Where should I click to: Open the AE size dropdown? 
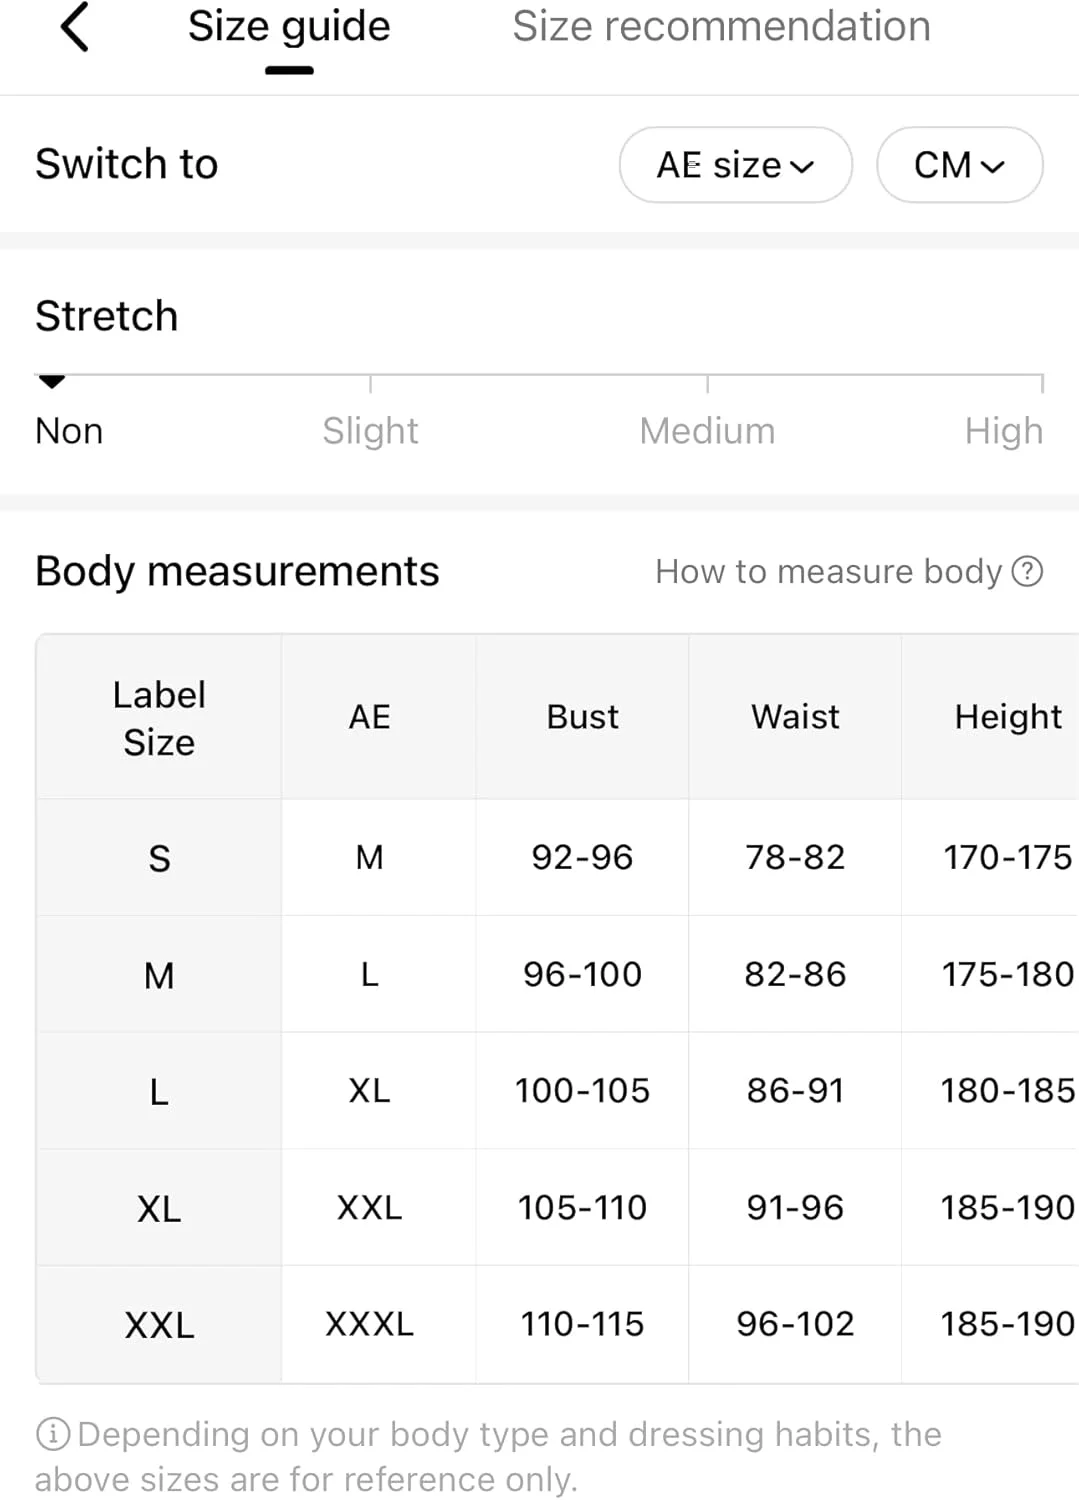[x=735, y=165]
